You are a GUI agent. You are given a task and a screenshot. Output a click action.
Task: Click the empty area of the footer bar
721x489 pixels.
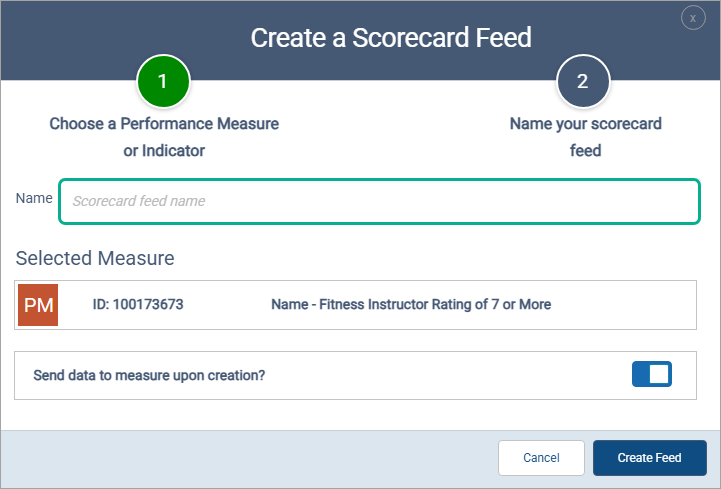point(250,458)
